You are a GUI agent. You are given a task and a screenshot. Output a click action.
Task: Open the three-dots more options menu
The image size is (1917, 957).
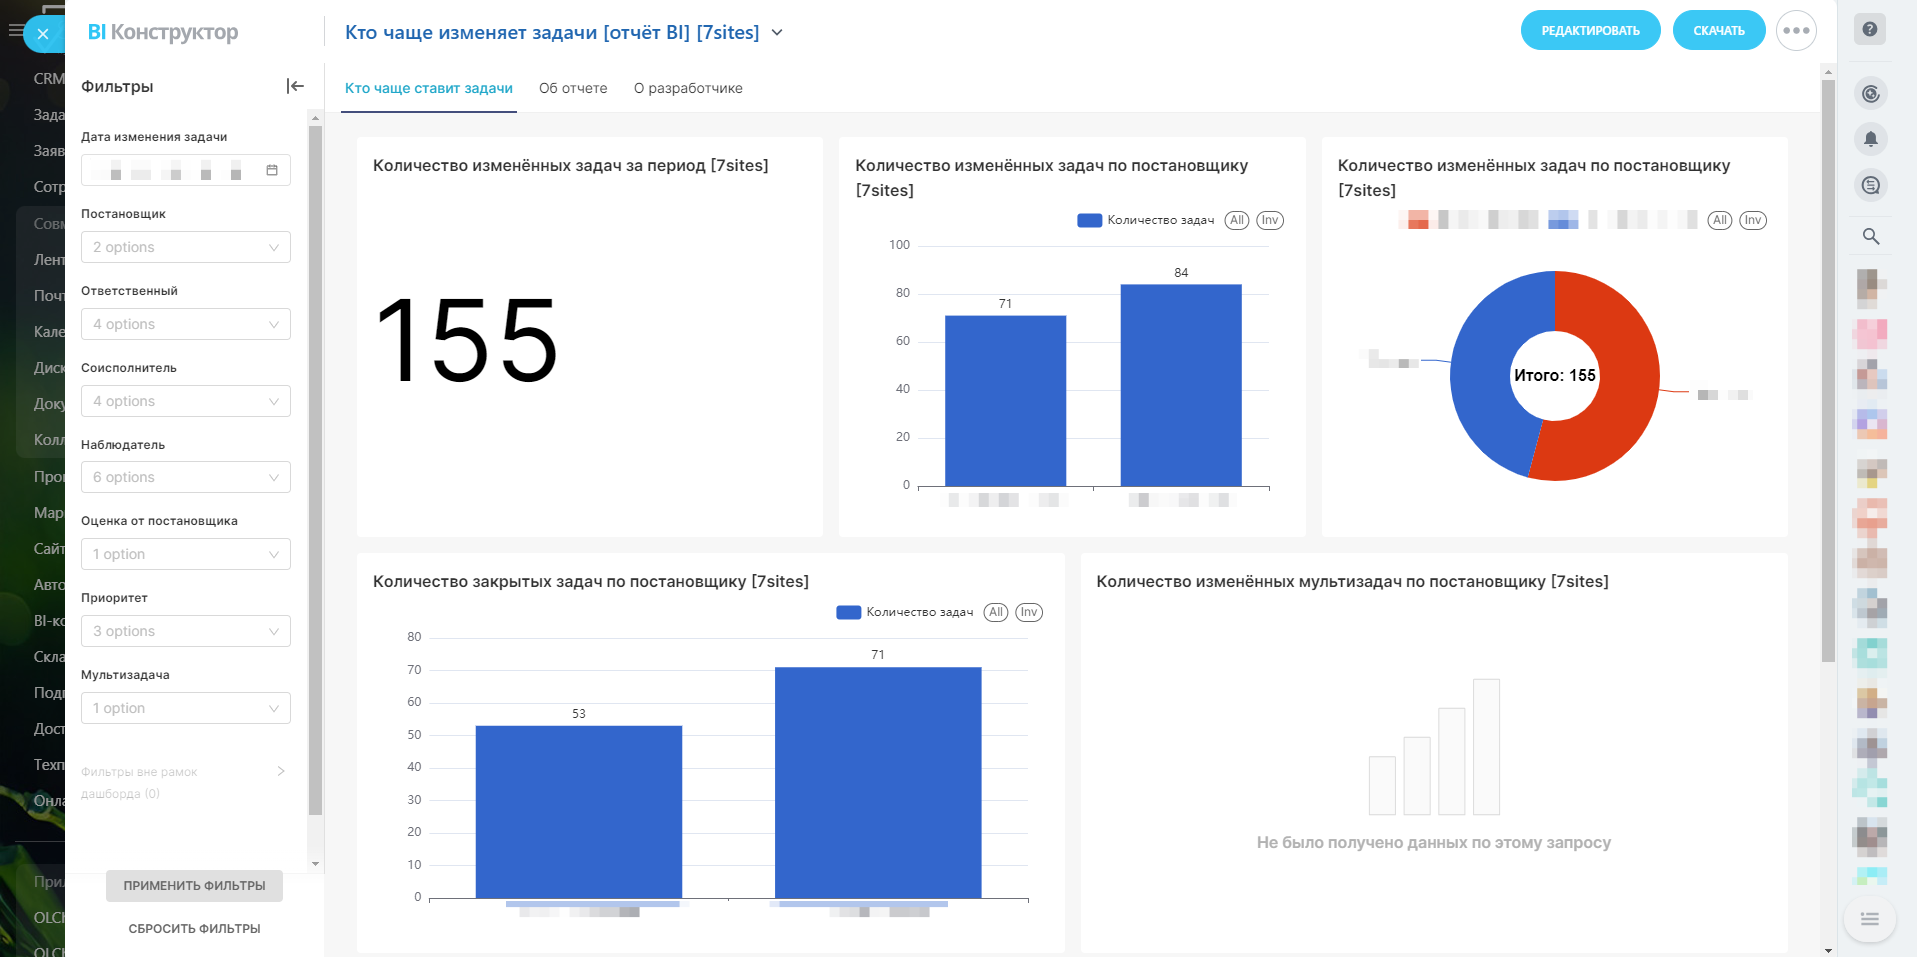click(x=1796, y=31)
